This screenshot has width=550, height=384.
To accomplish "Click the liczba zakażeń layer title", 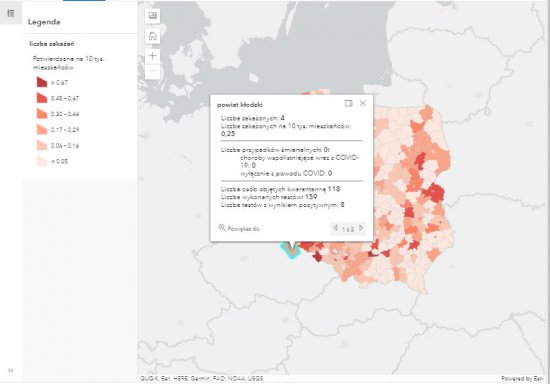I will [52, 44].
